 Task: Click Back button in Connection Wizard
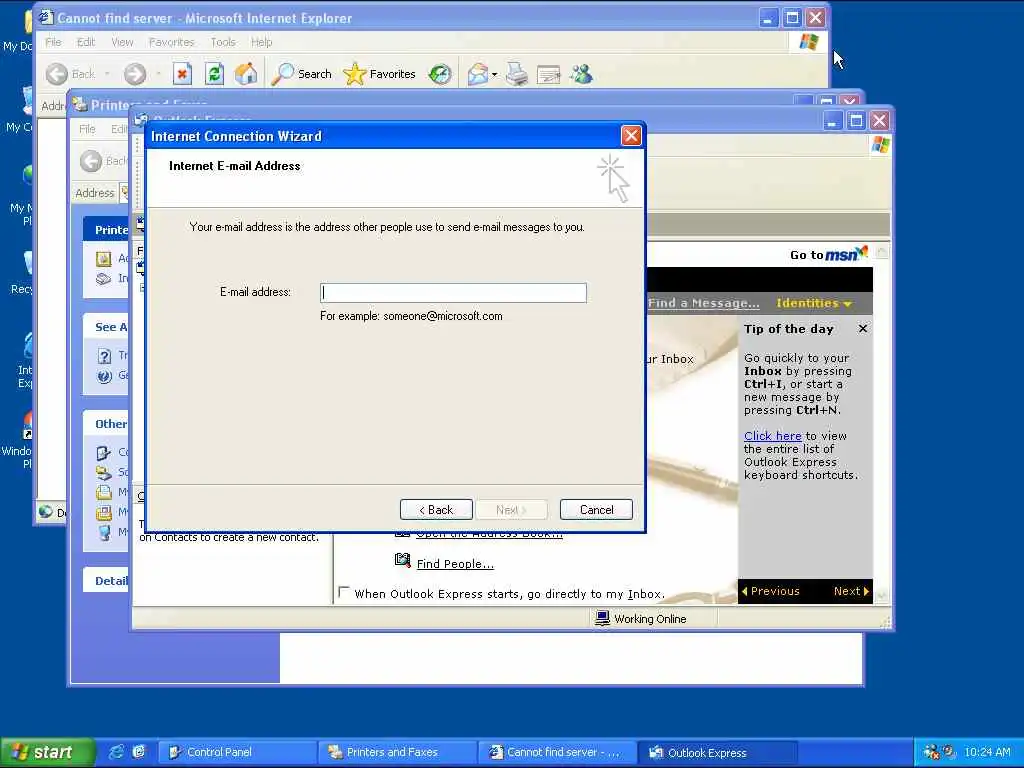point(436,509)
